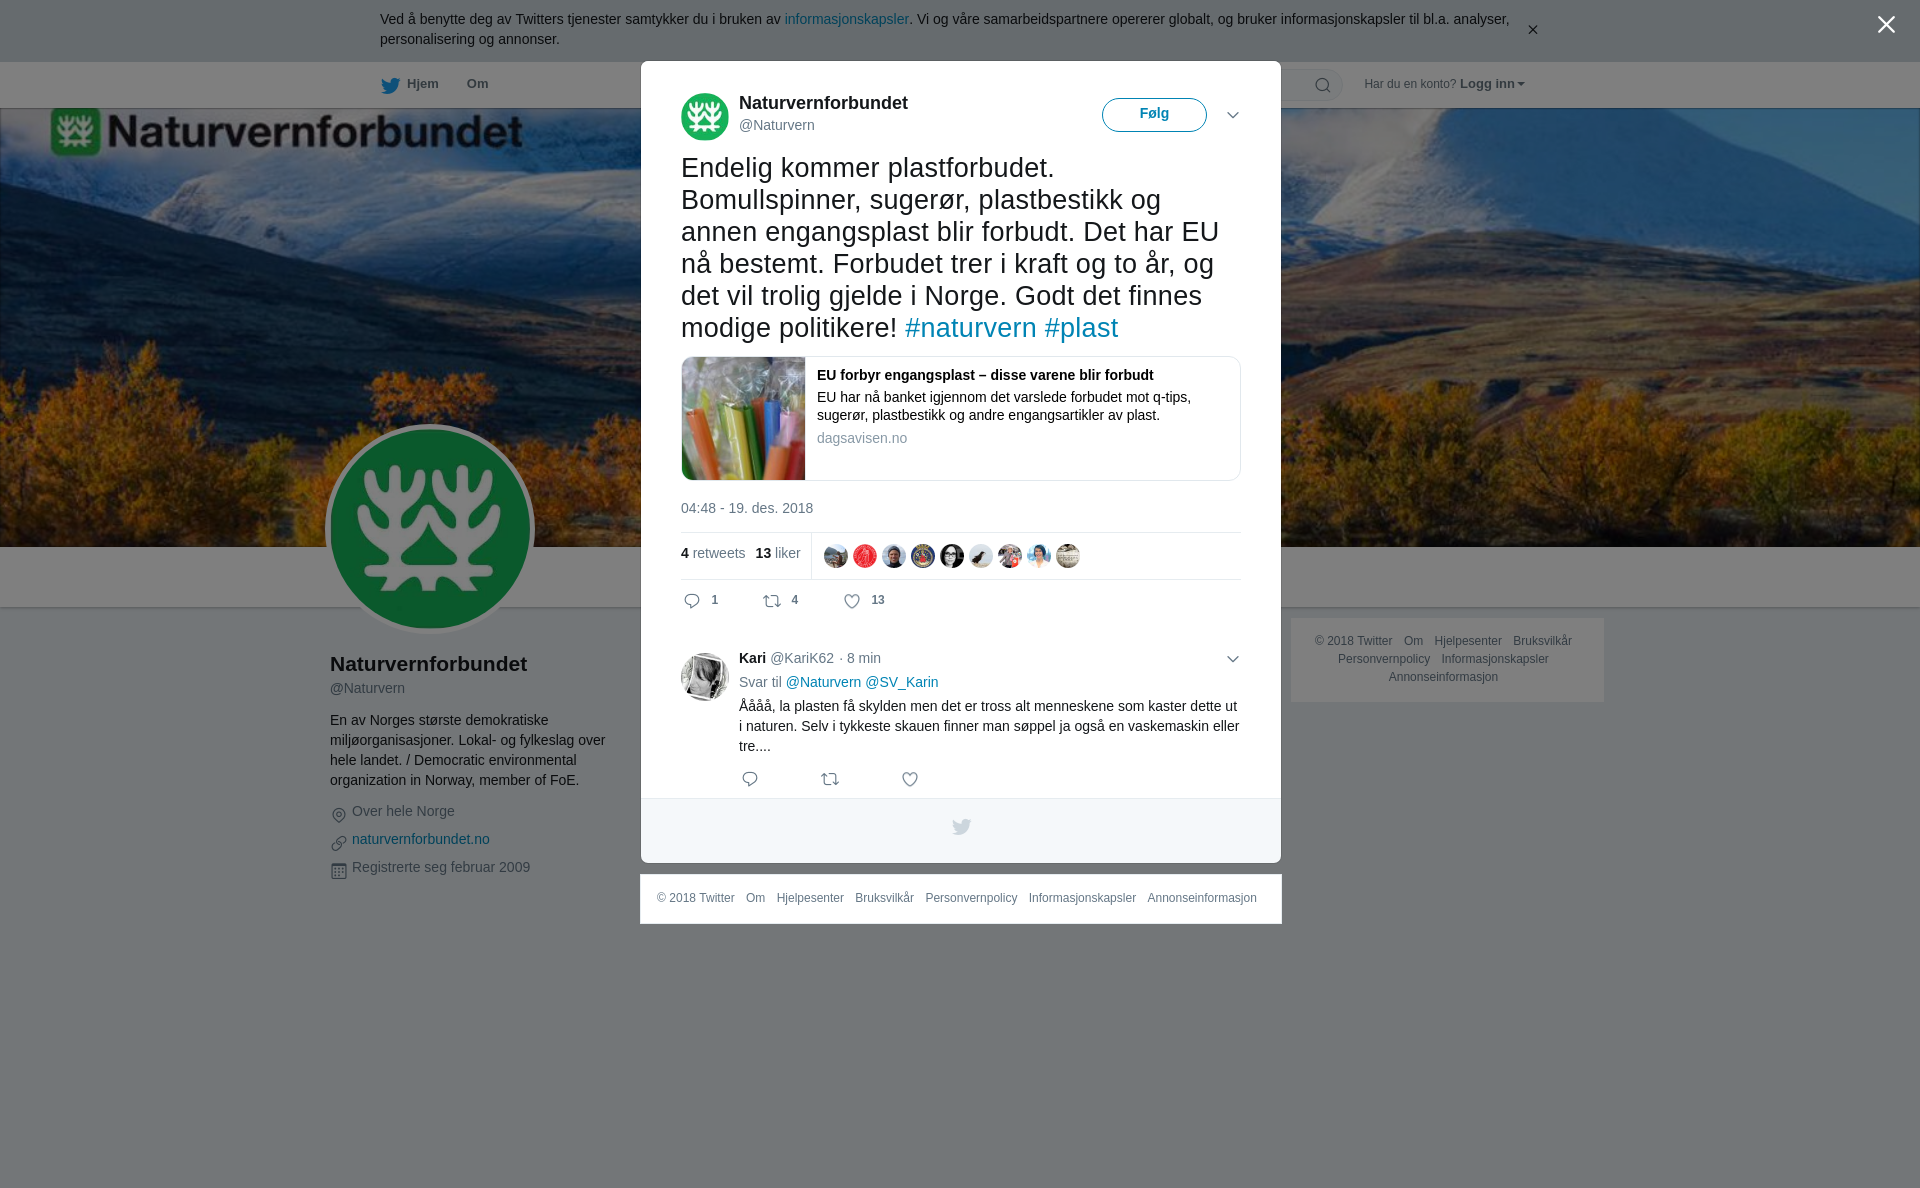This screenshot has width=1920, height=1188.
Task: Click the reply icon on main tweet
Action: click(692, 601)
